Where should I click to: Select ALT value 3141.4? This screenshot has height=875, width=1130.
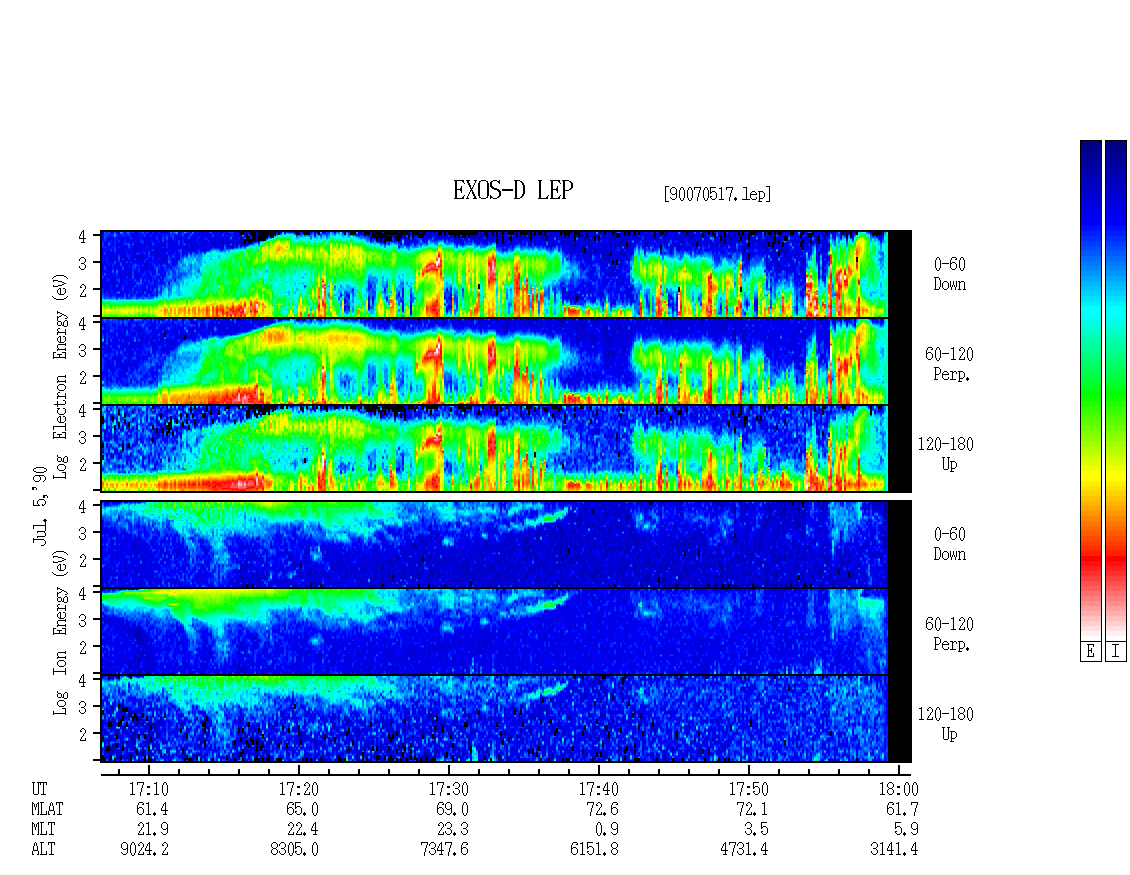pyautogui.click(x=894, y=850)
